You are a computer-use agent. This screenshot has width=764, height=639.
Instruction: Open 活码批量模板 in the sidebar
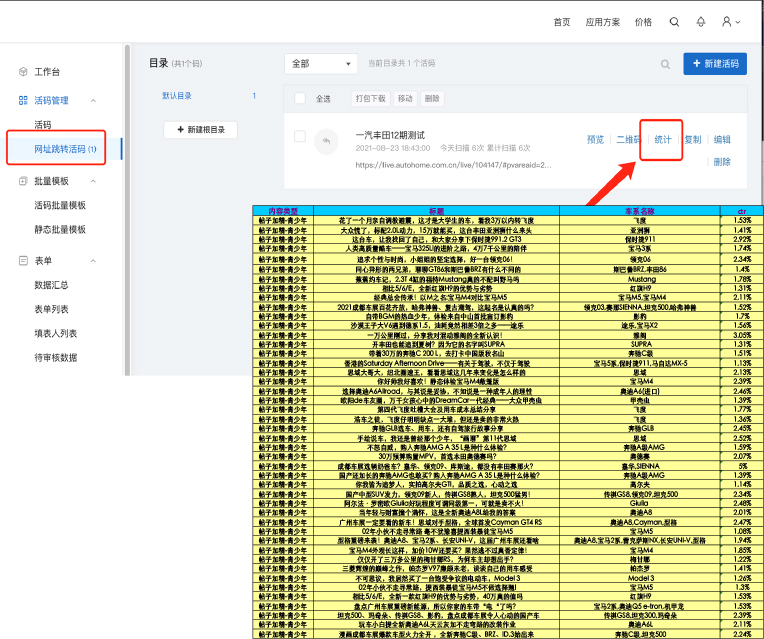coord(60,205)
